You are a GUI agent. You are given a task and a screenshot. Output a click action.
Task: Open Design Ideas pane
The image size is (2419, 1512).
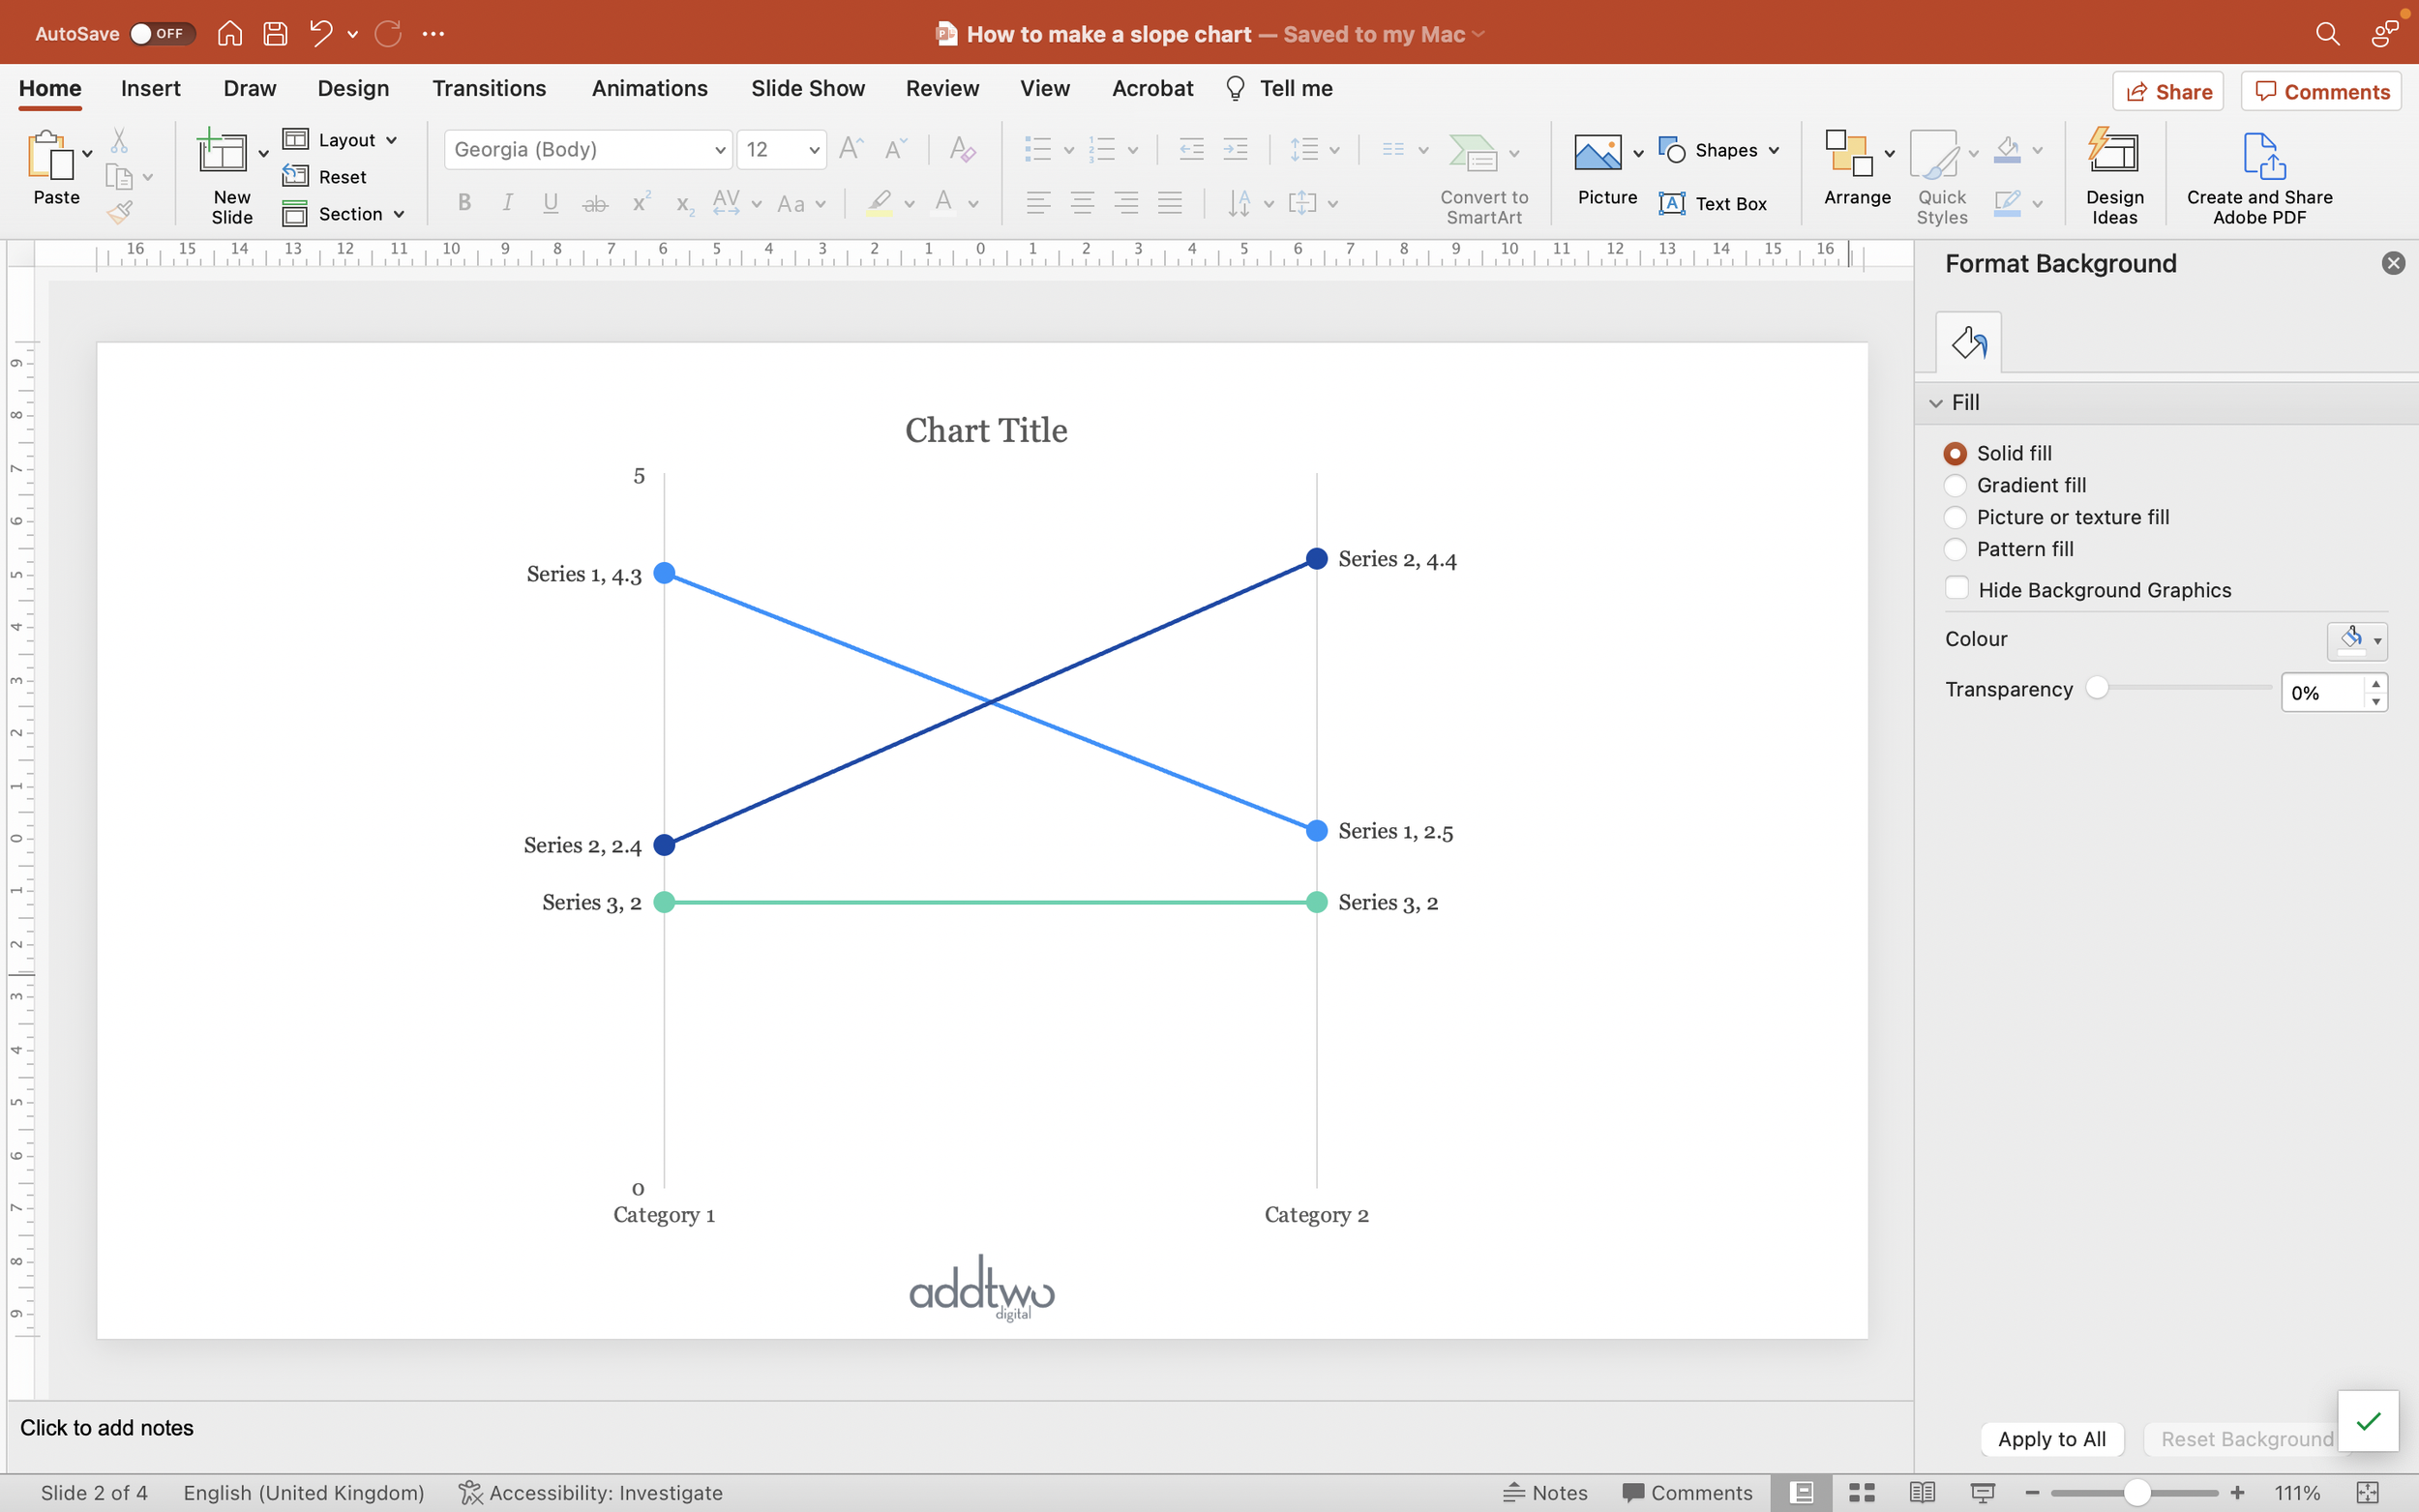tap(2114, 175)
